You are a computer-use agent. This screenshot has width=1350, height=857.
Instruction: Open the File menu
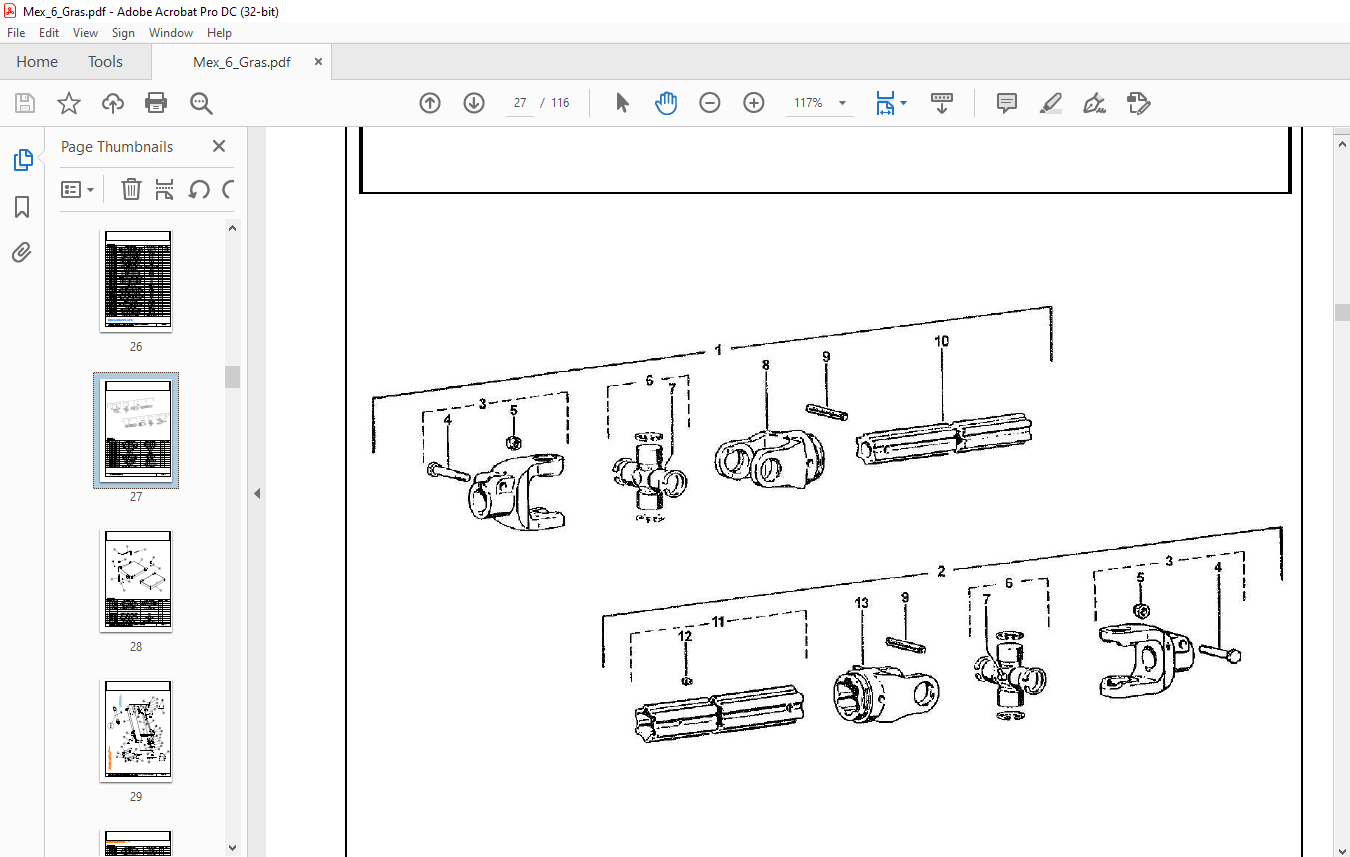coord(16,33)
